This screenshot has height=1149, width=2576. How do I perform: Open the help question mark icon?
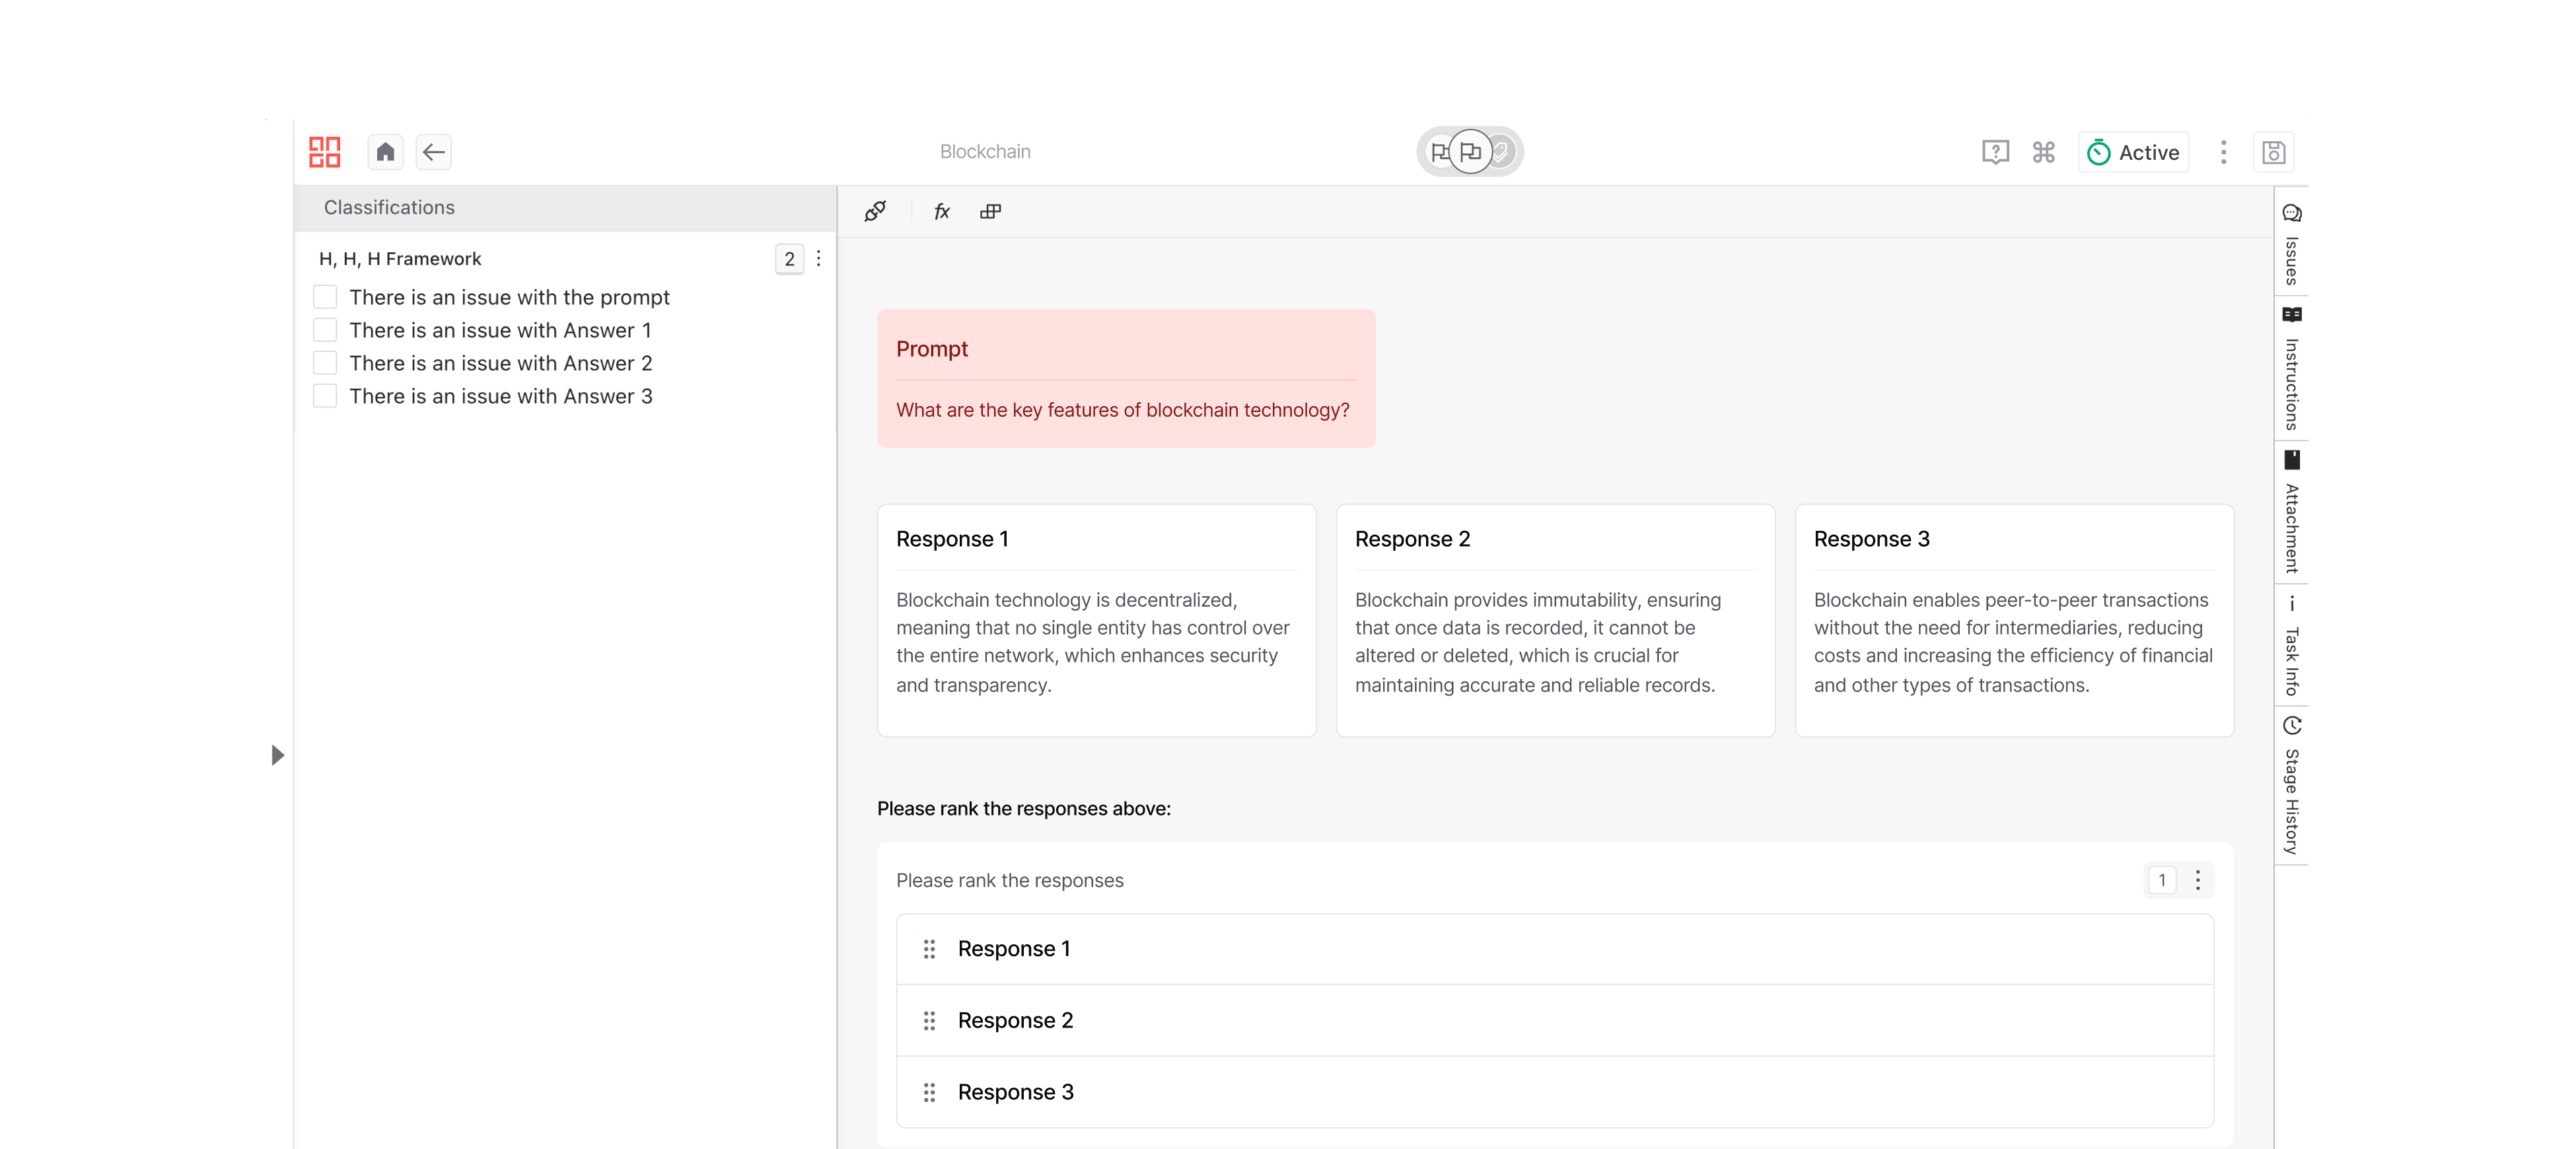[x=1995, y=152]
